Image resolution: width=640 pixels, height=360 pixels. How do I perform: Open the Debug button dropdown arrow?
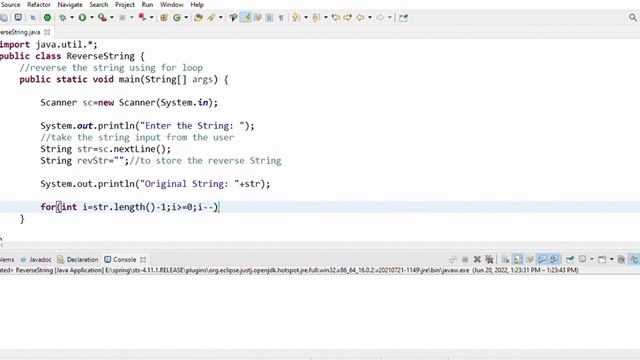point(72,18)
